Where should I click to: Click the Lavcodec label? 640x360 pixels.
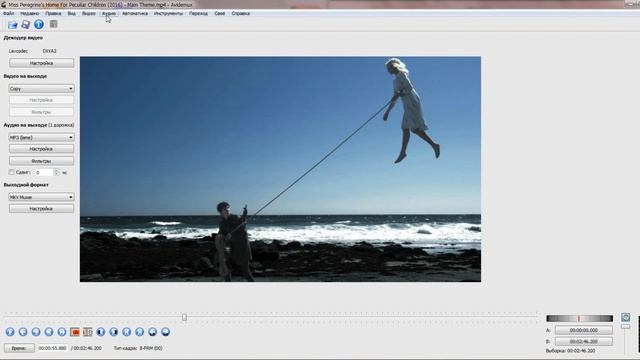pyautogui.click(x=18, y=51)
